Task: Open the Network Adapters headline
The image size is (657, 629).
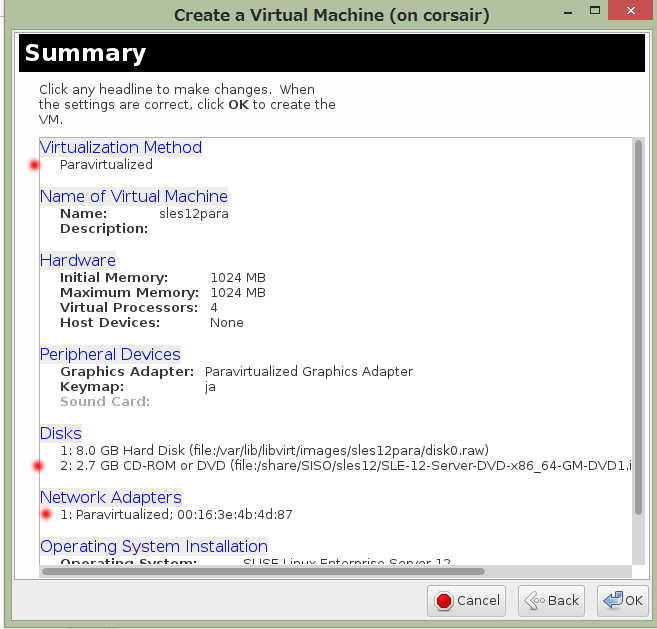Action: pyautogui.click(x=111, y=497)
